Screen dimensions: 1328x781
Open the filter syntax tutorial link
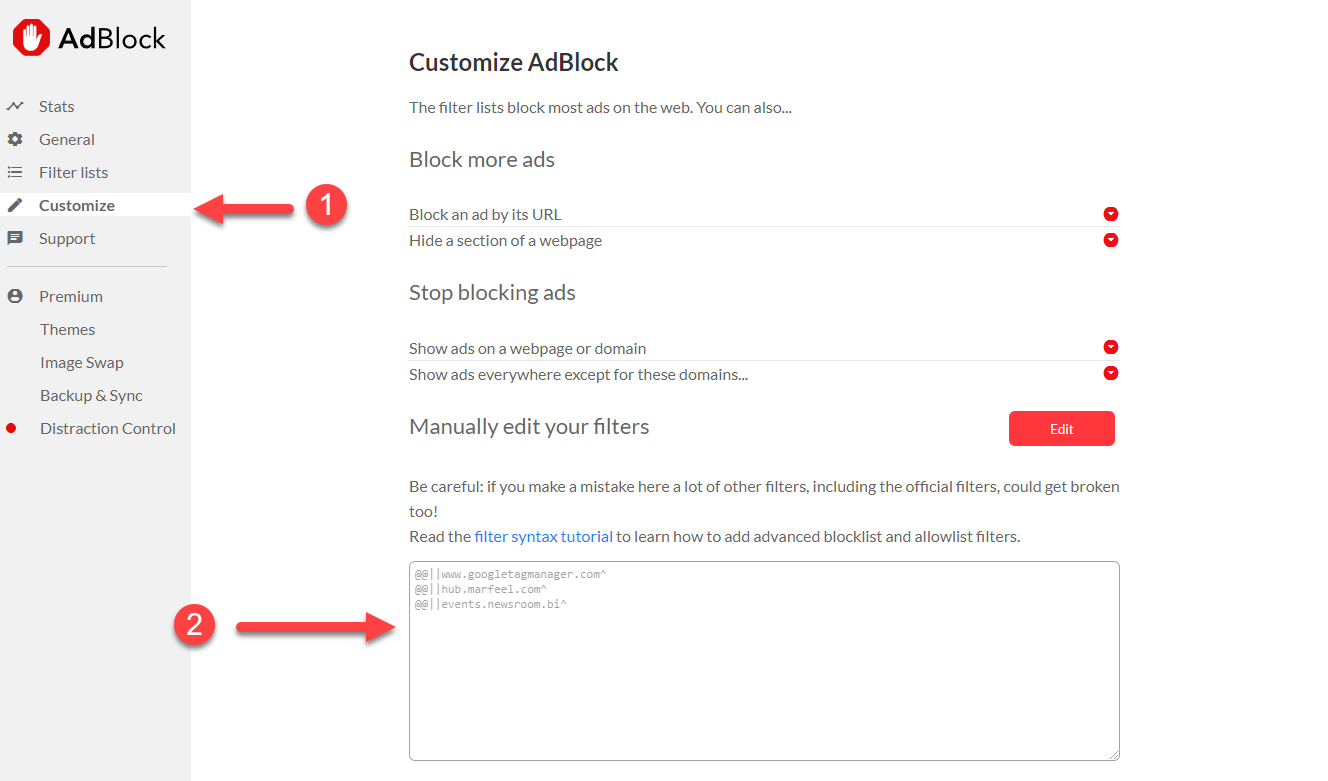pos(543,536)
